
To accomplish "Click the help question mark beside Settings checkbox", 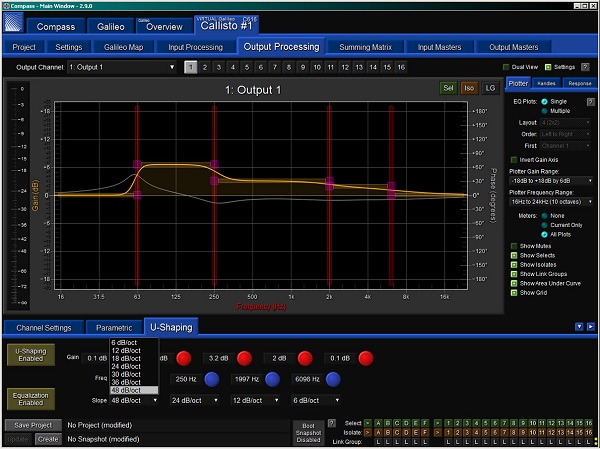I will 585,67.
